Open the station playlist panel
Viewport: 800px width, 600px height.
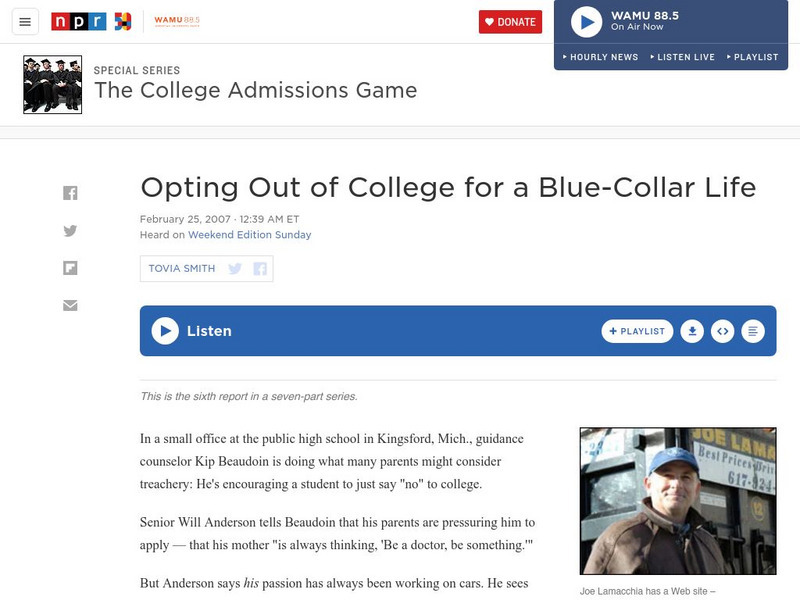pos(753,57)
